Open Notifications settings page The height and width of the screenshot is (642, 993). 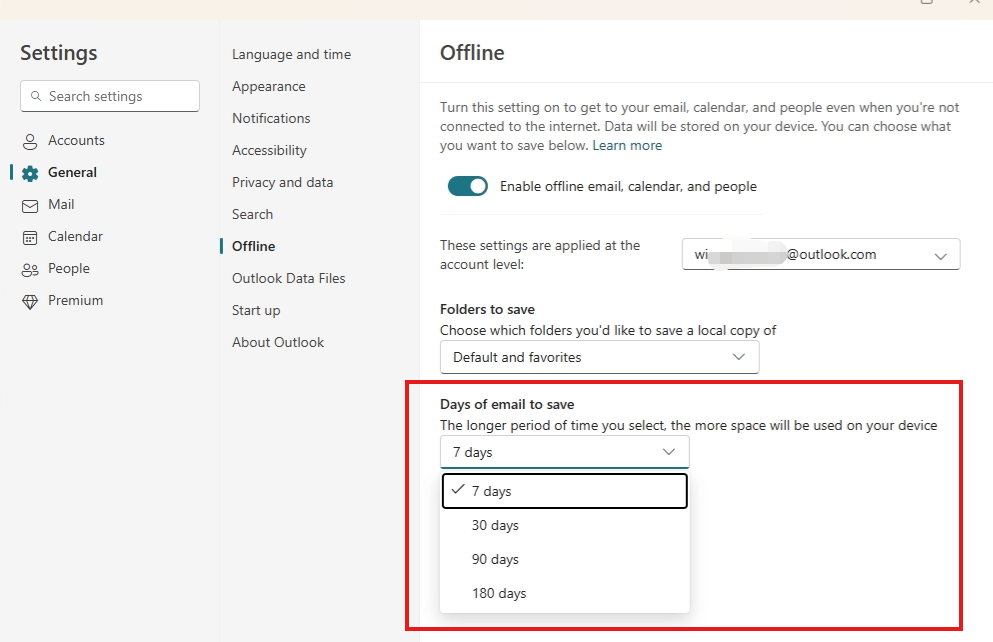click(x=271, y=118)
